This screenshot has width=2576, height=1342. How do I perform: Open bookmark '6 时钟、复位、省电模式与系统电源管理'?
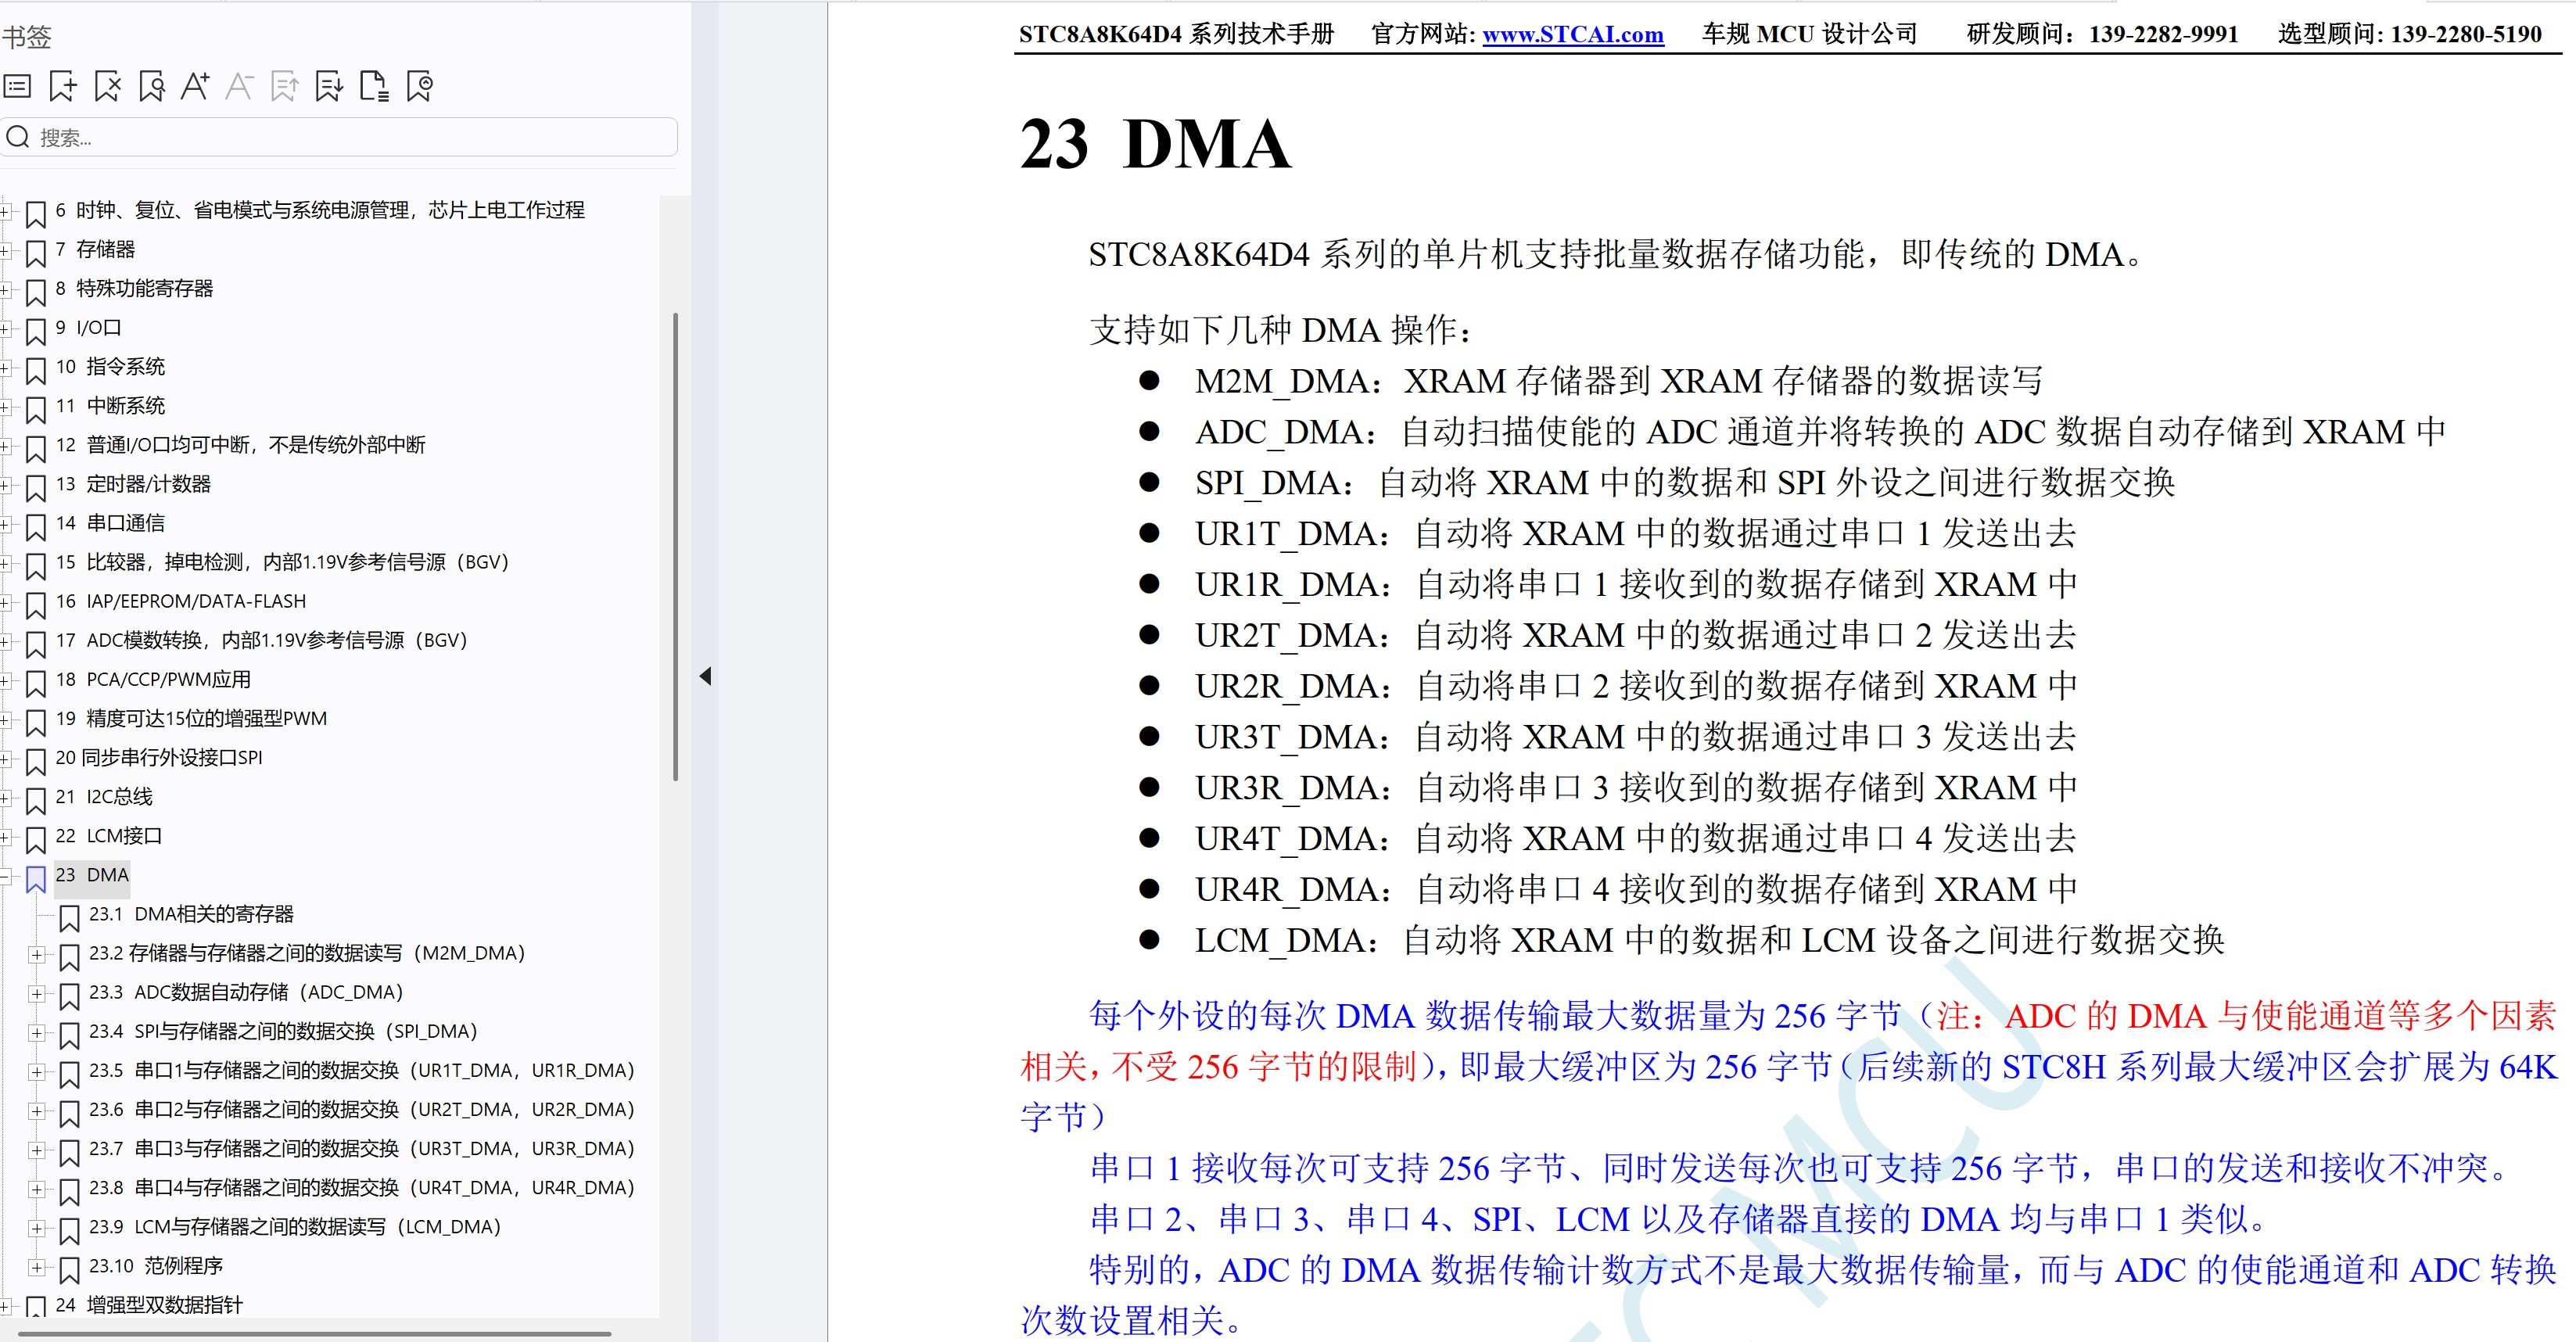coord(320,210)
